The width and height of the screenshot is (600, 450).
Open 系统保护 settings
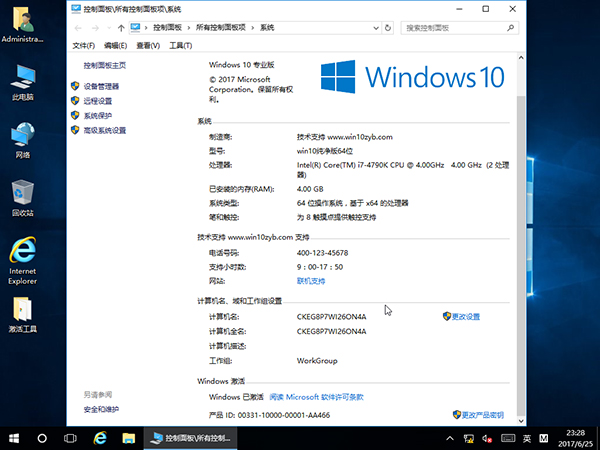tap(98, 115)
